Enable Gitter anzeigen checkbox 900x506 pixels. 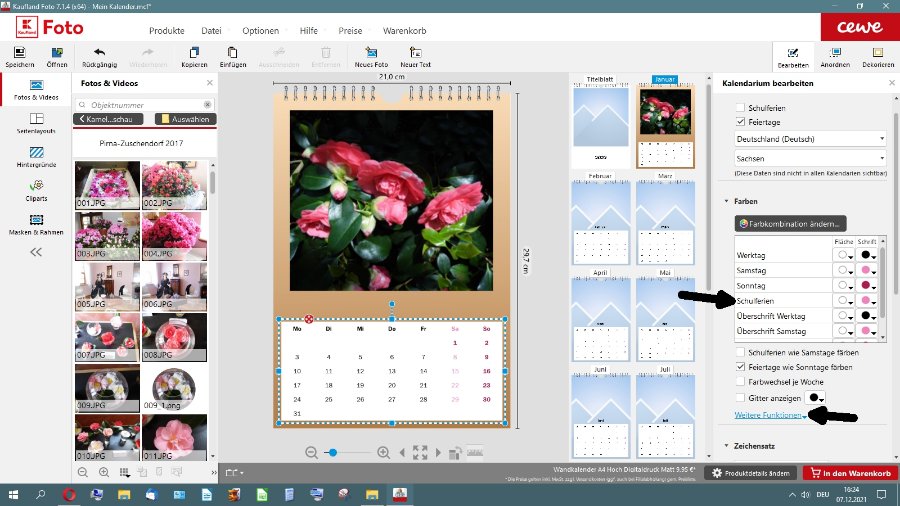pyautogui.click(x=740, y=397)
